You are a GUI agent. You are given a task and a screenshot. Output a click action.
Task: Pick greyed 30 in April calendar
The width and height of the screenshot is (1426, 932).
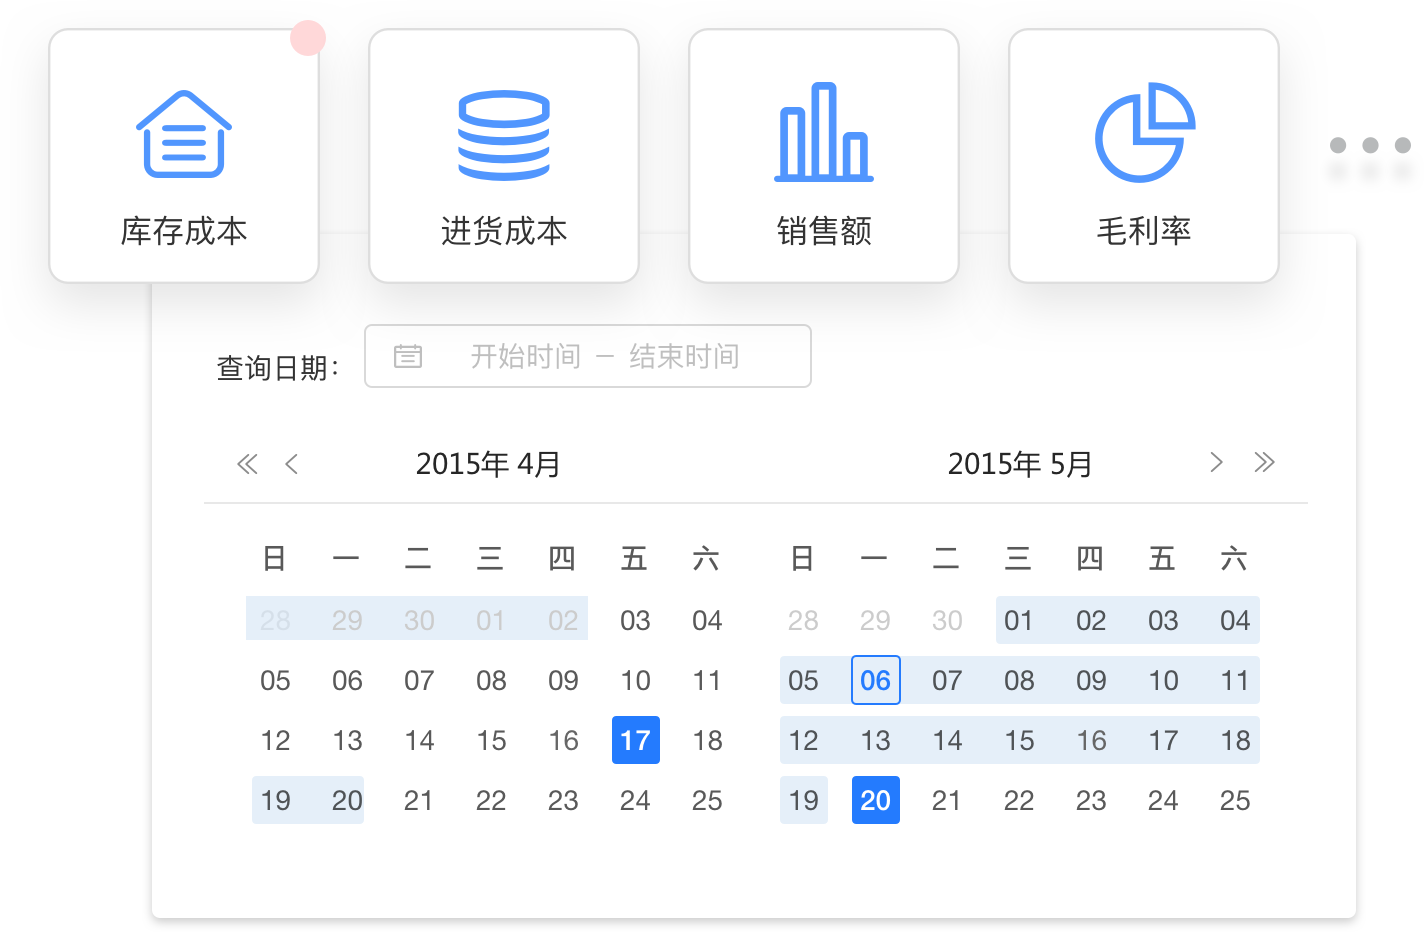(420, 620)
